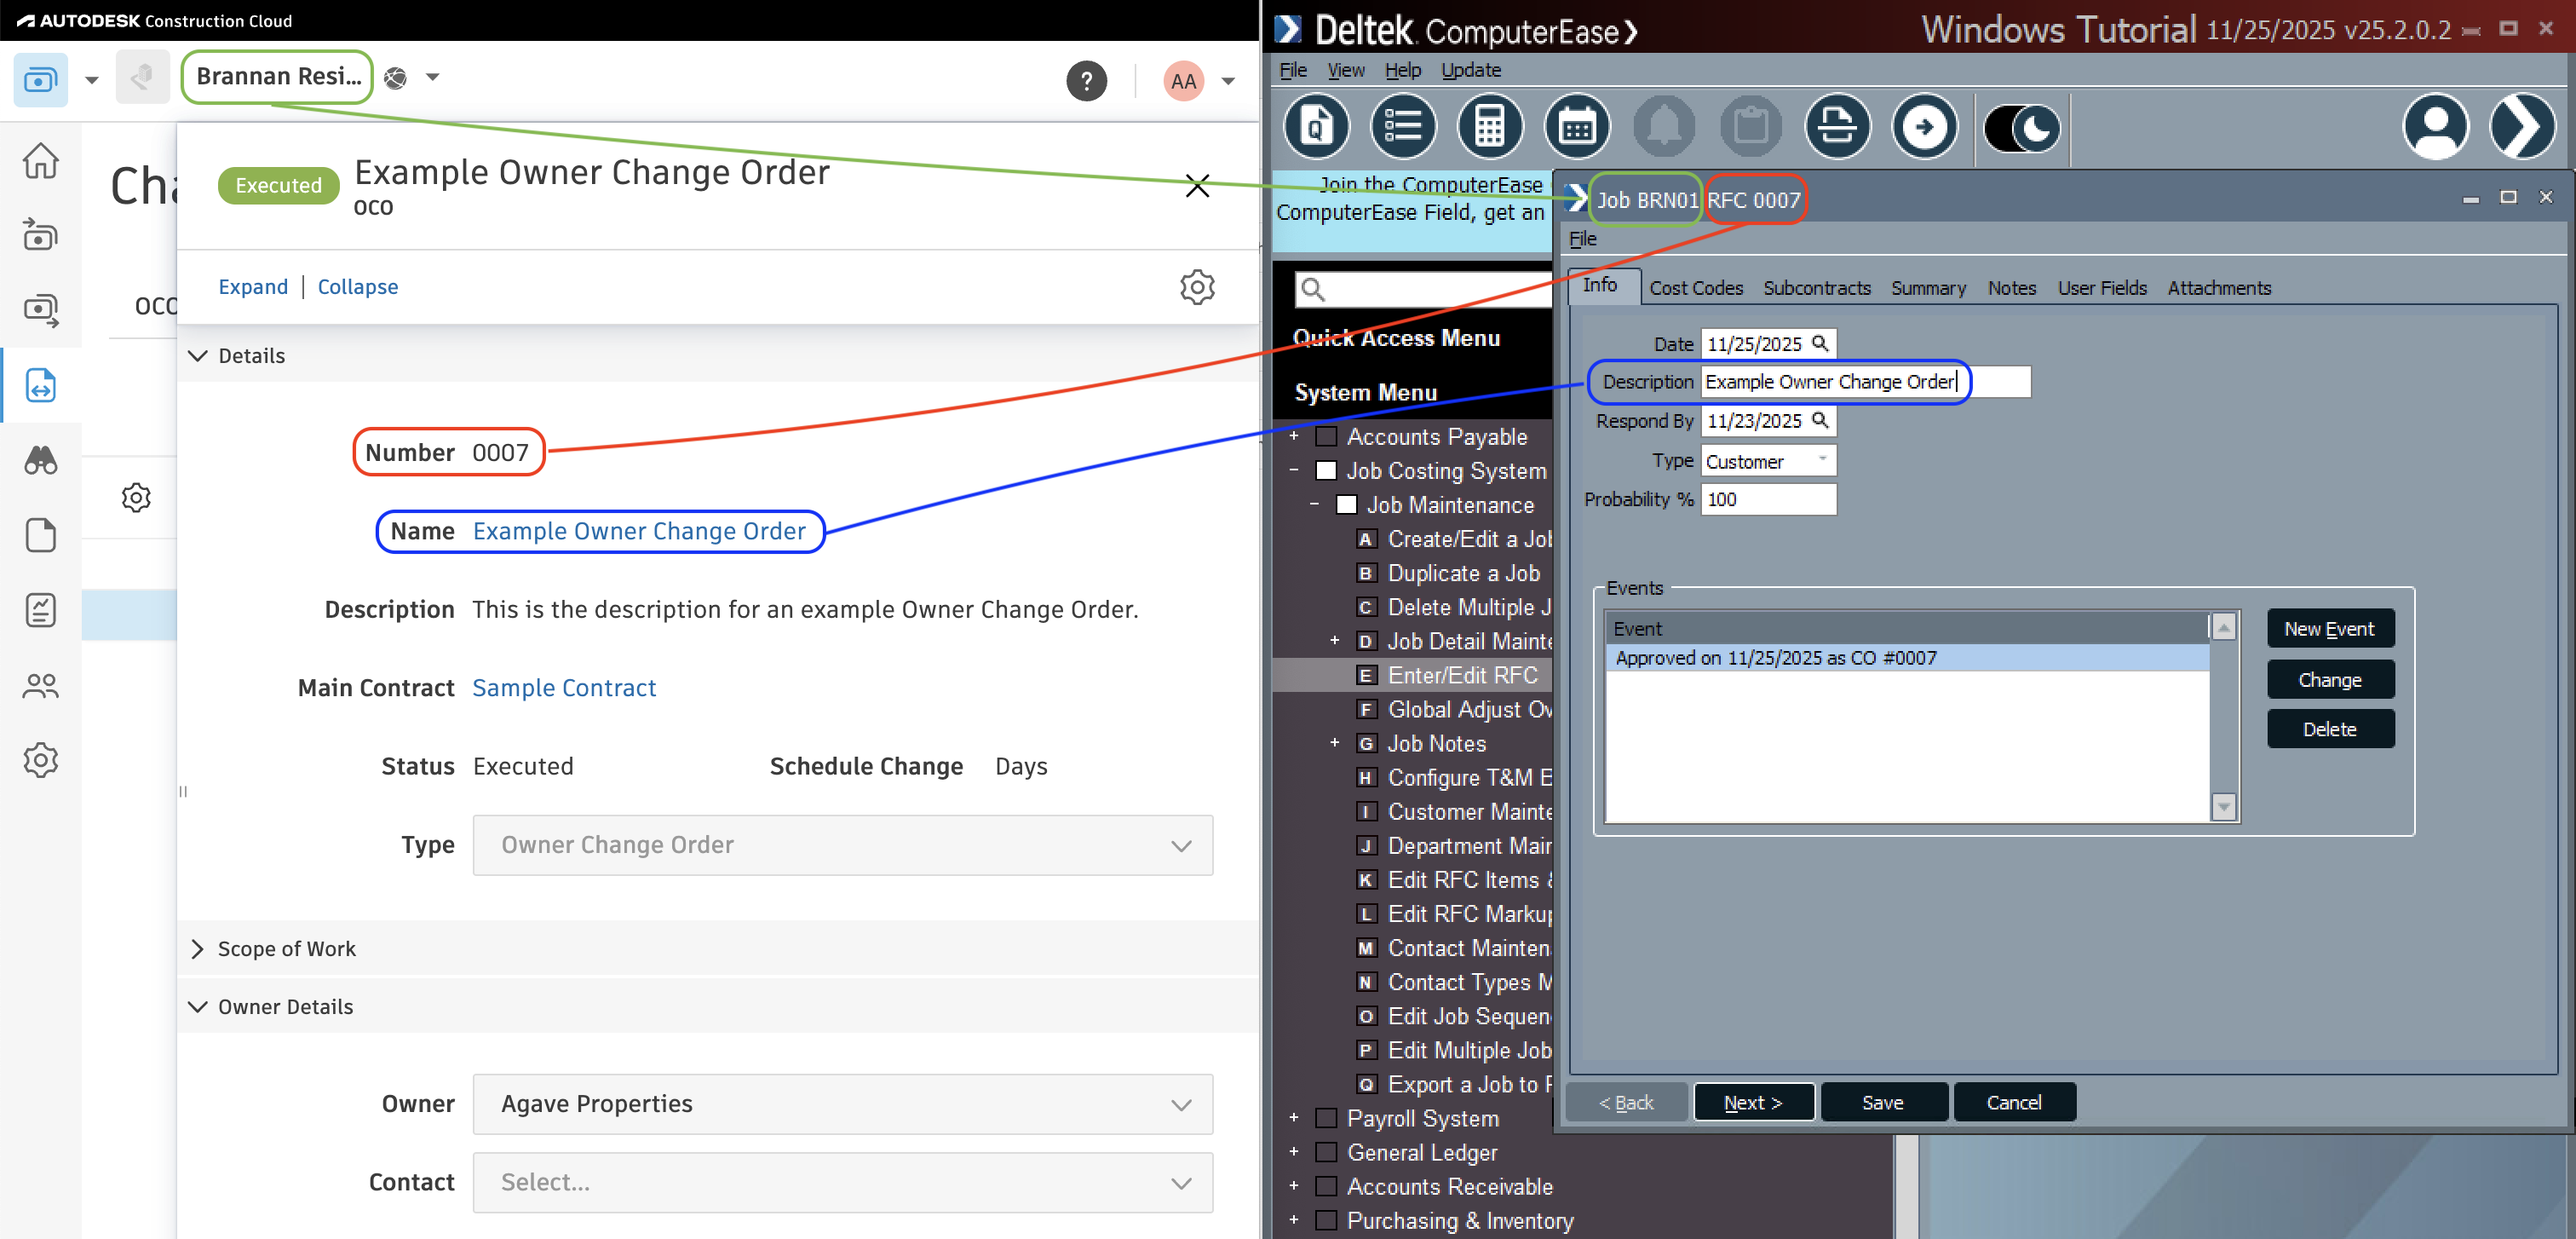Open the File menu in ComputerEase
The width and height of the screenshot is (2576, 1239).
click(1583, 238)
